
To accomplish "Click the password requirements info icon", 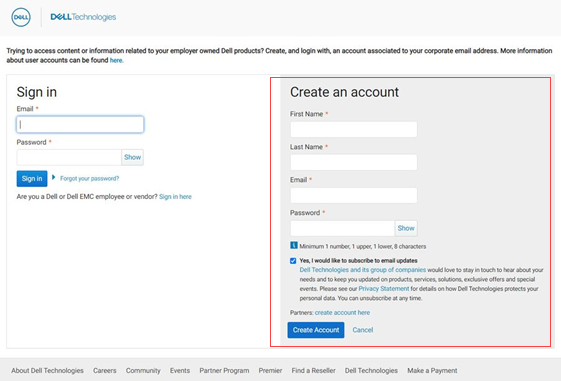I will click(x=293, y=245).
